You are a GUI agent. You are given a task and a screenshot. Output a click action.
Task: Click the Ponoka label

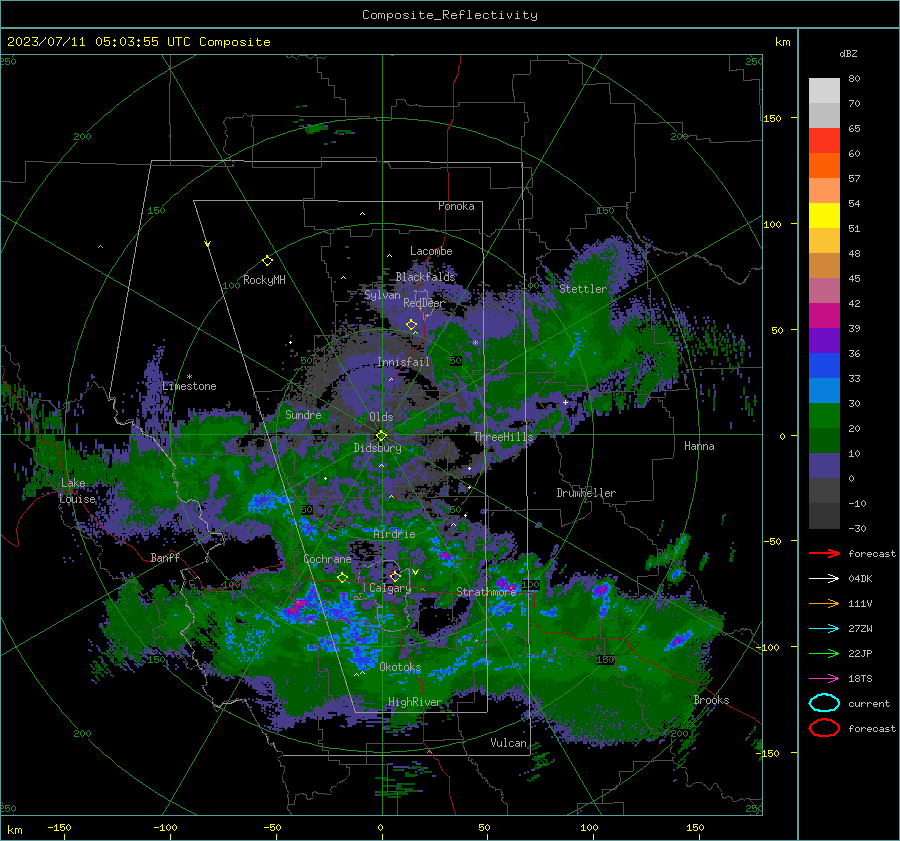pyautogui.click(x=456, y=206)
